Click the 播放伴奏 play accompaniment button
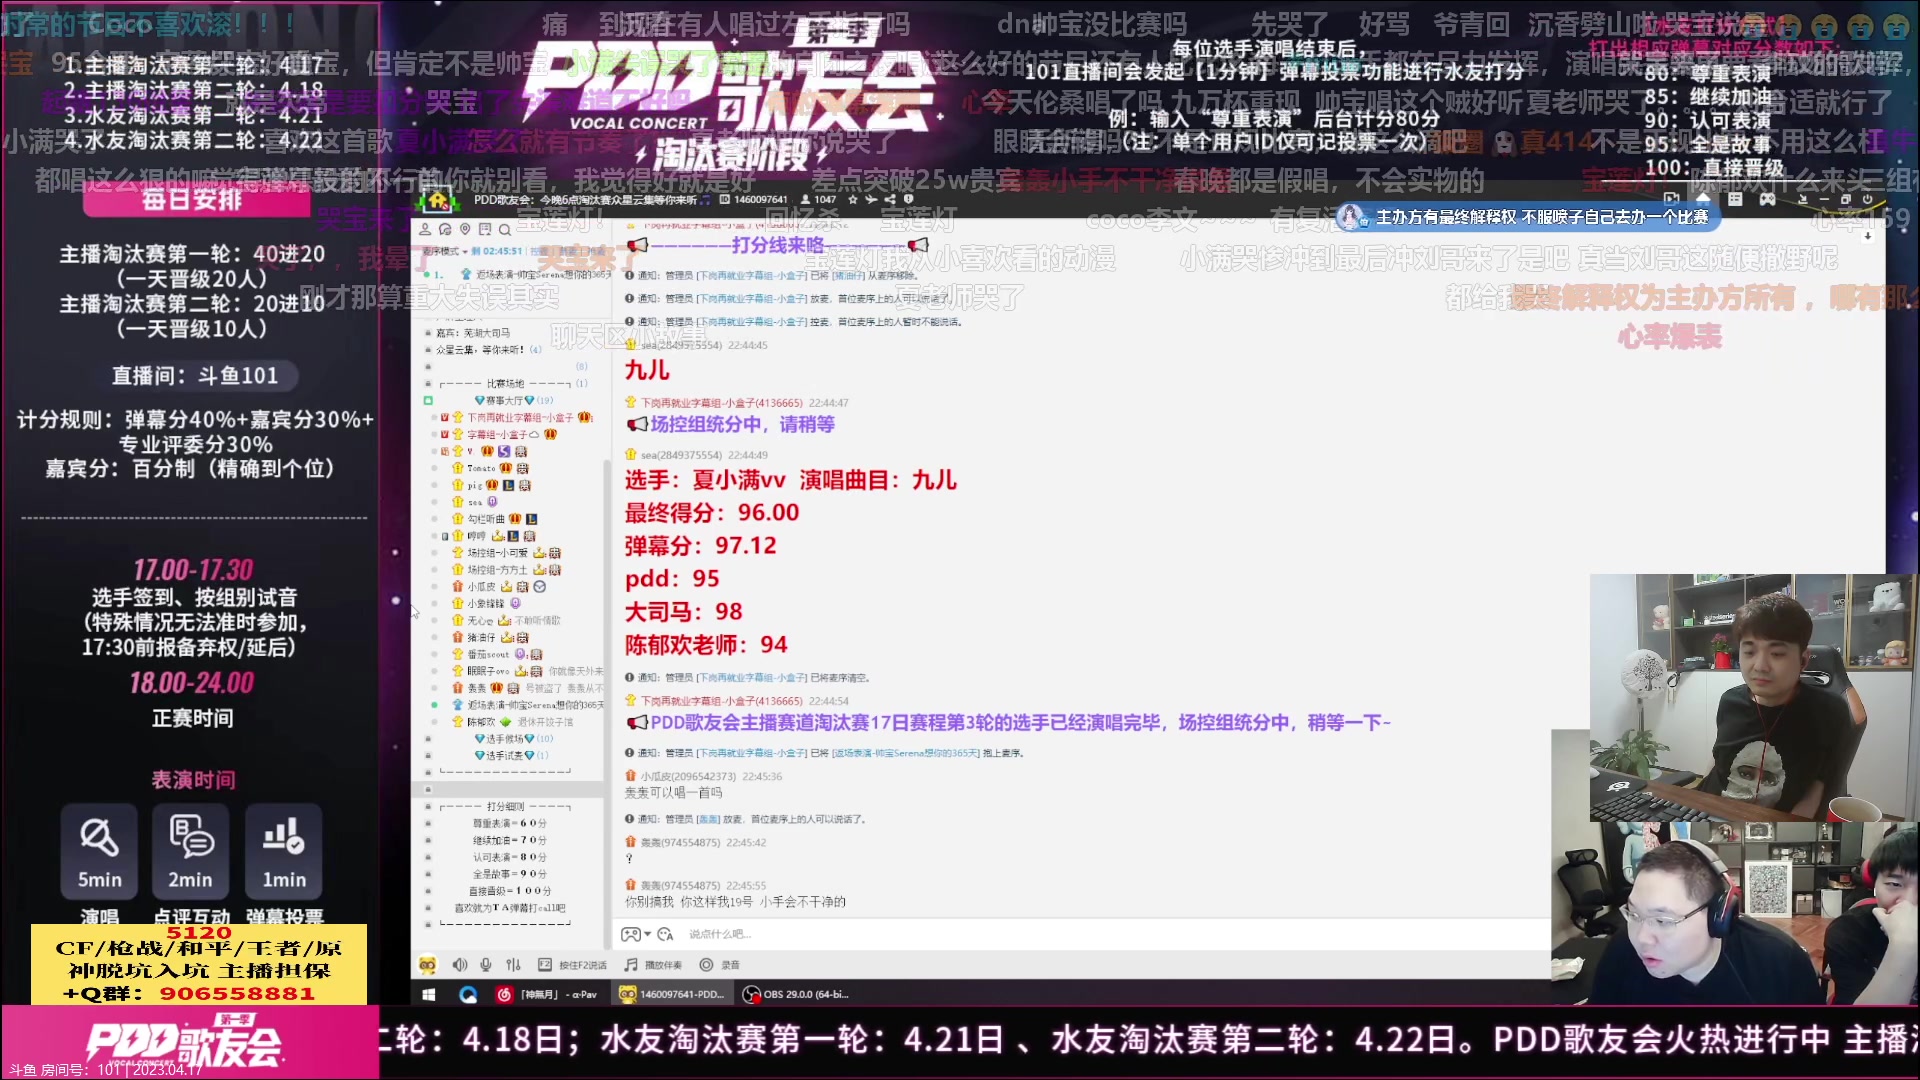This screenshot has height=1080, width=1920. [x=654, y=965]
